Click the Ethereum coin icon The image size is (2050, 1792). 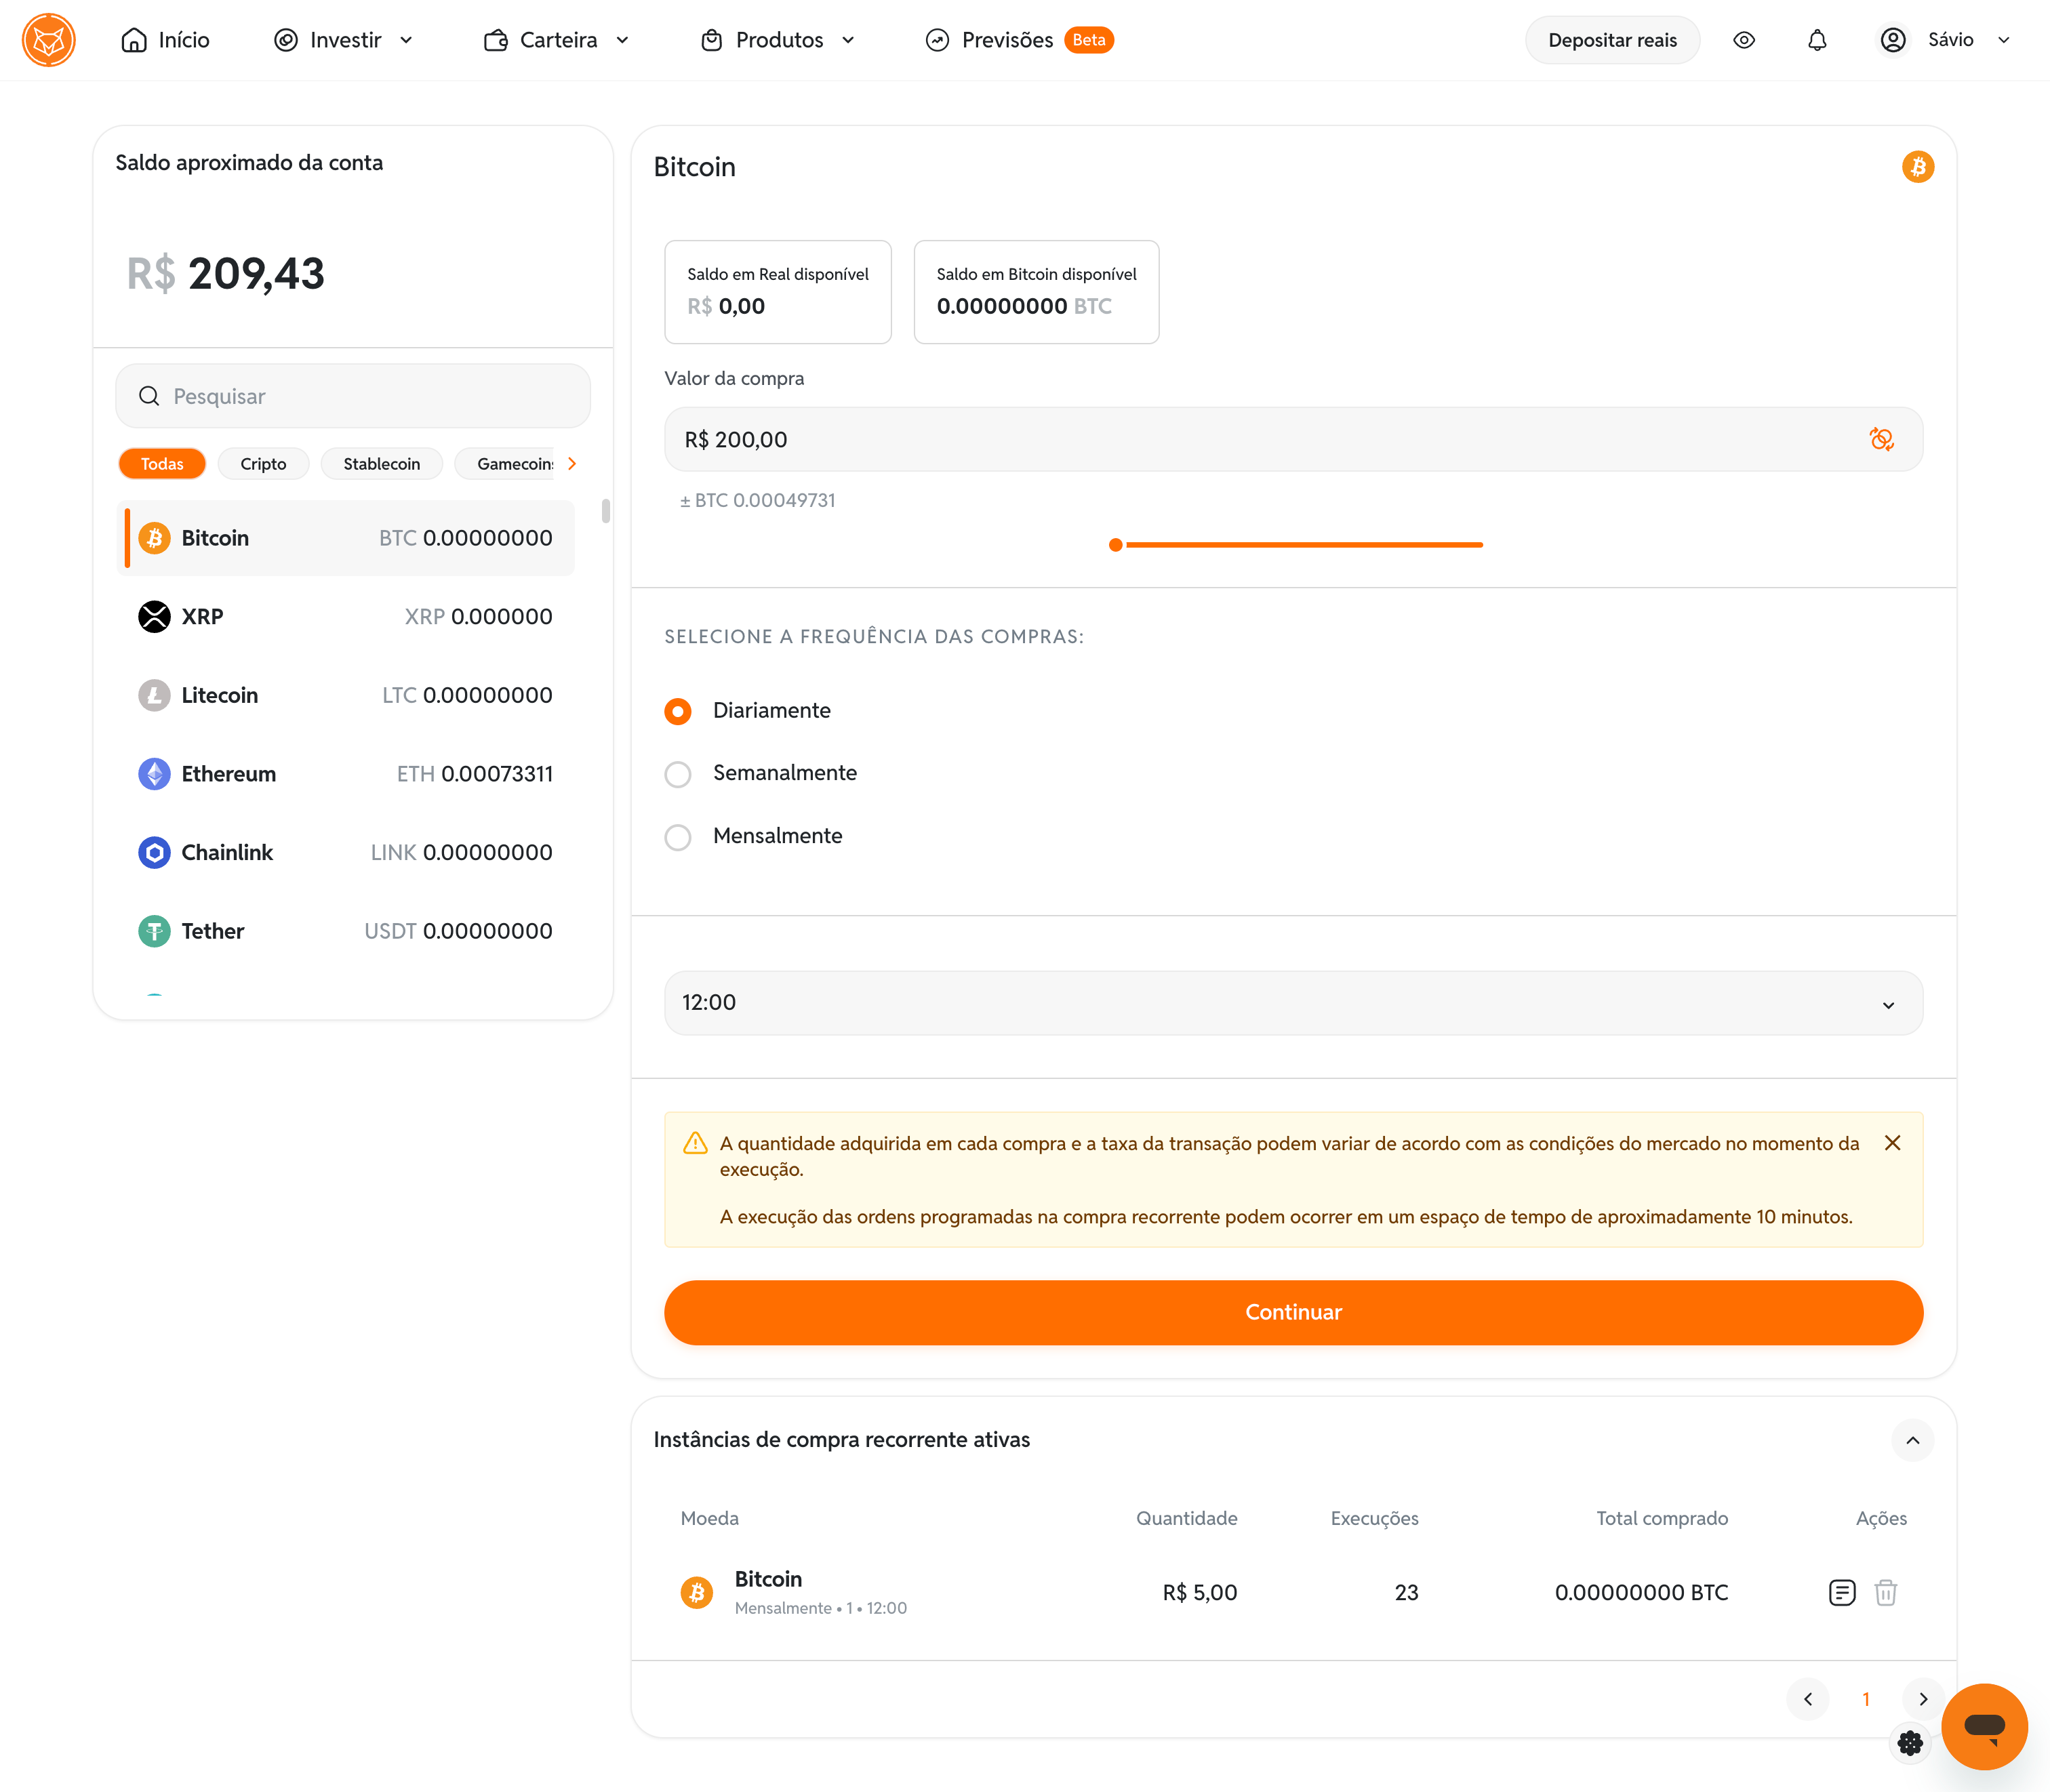click(x=154, y=774)
